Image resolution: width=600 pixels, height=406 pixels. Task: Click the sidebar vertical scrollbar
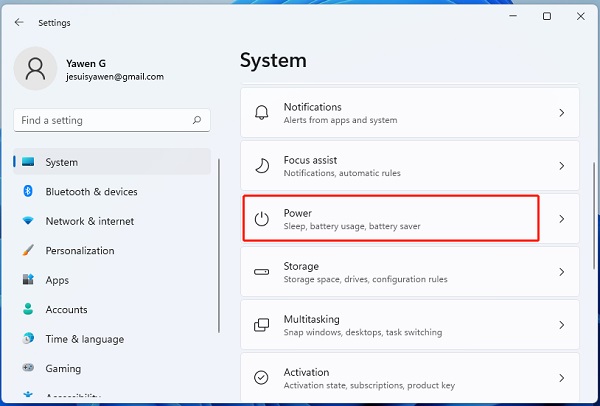pyautogui.click(x=219, y=246)
